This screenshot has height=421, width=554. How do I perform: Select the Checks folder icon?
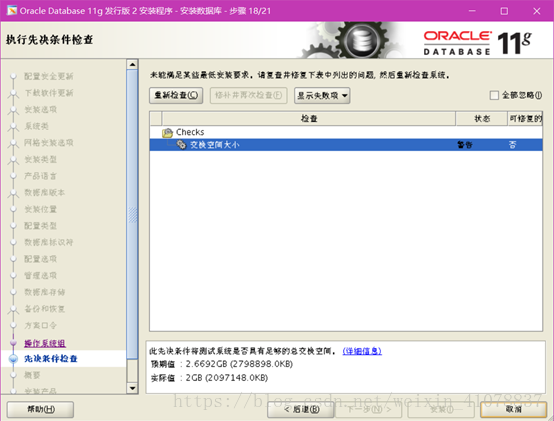[x=167, y=132]
